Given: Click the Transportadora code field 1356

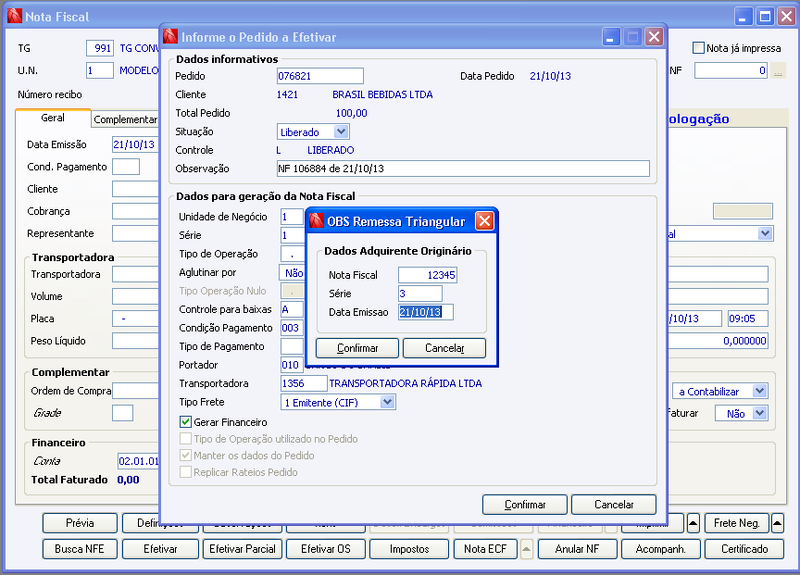Looking at the screenshot, I should pos(304,383).
